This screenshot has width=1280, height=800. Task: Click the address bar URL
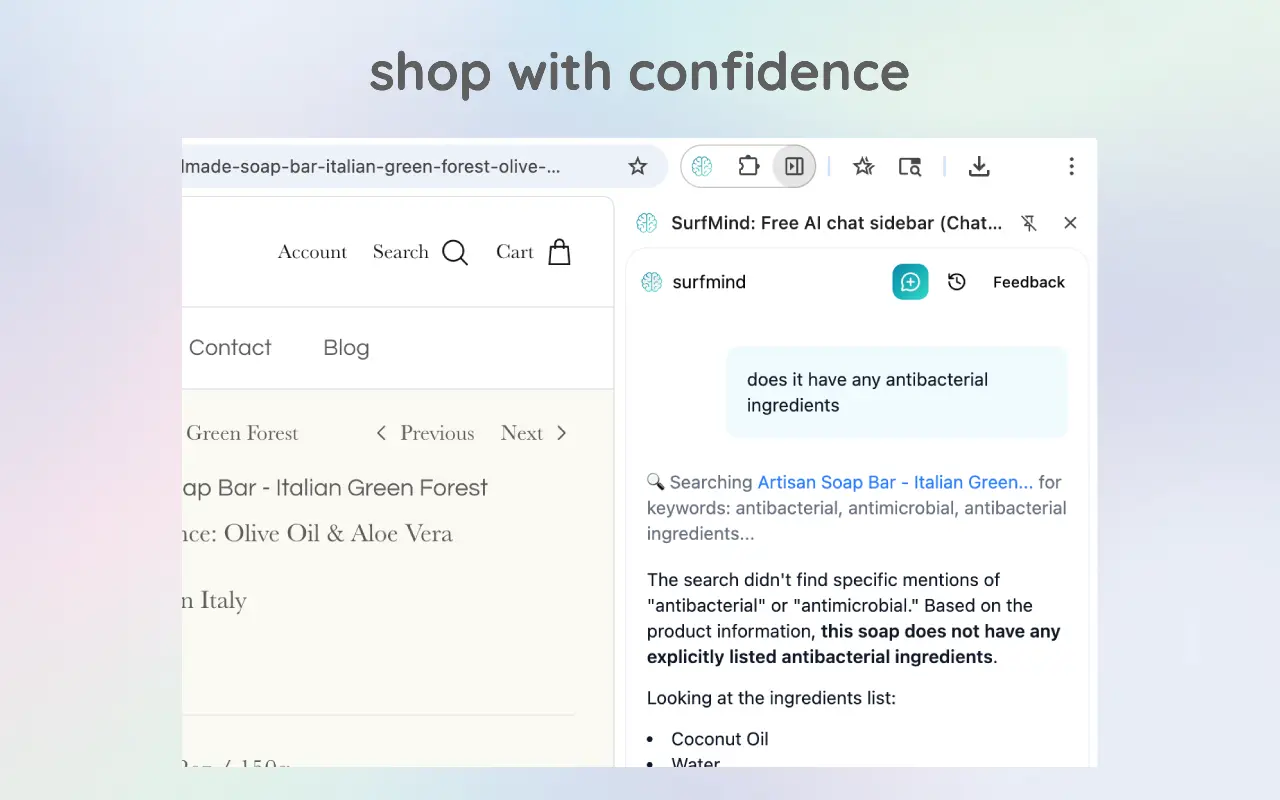pyautogui.click(x=372, y=167)
